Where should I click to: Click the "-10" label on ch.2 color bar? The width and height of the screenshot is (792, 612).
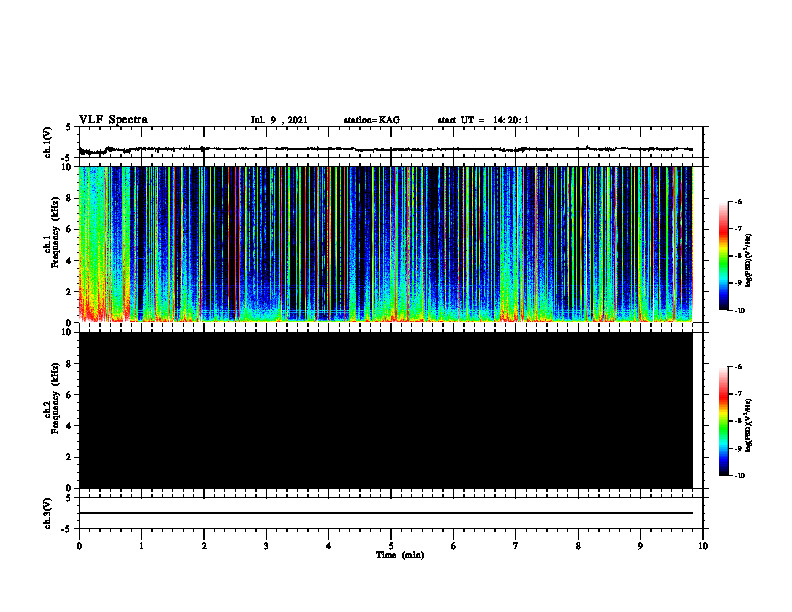click(x=739, y=476)
